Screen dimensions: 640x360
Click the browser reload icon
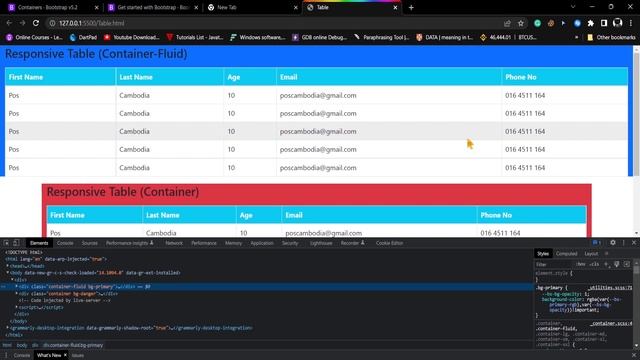point(36,23)
